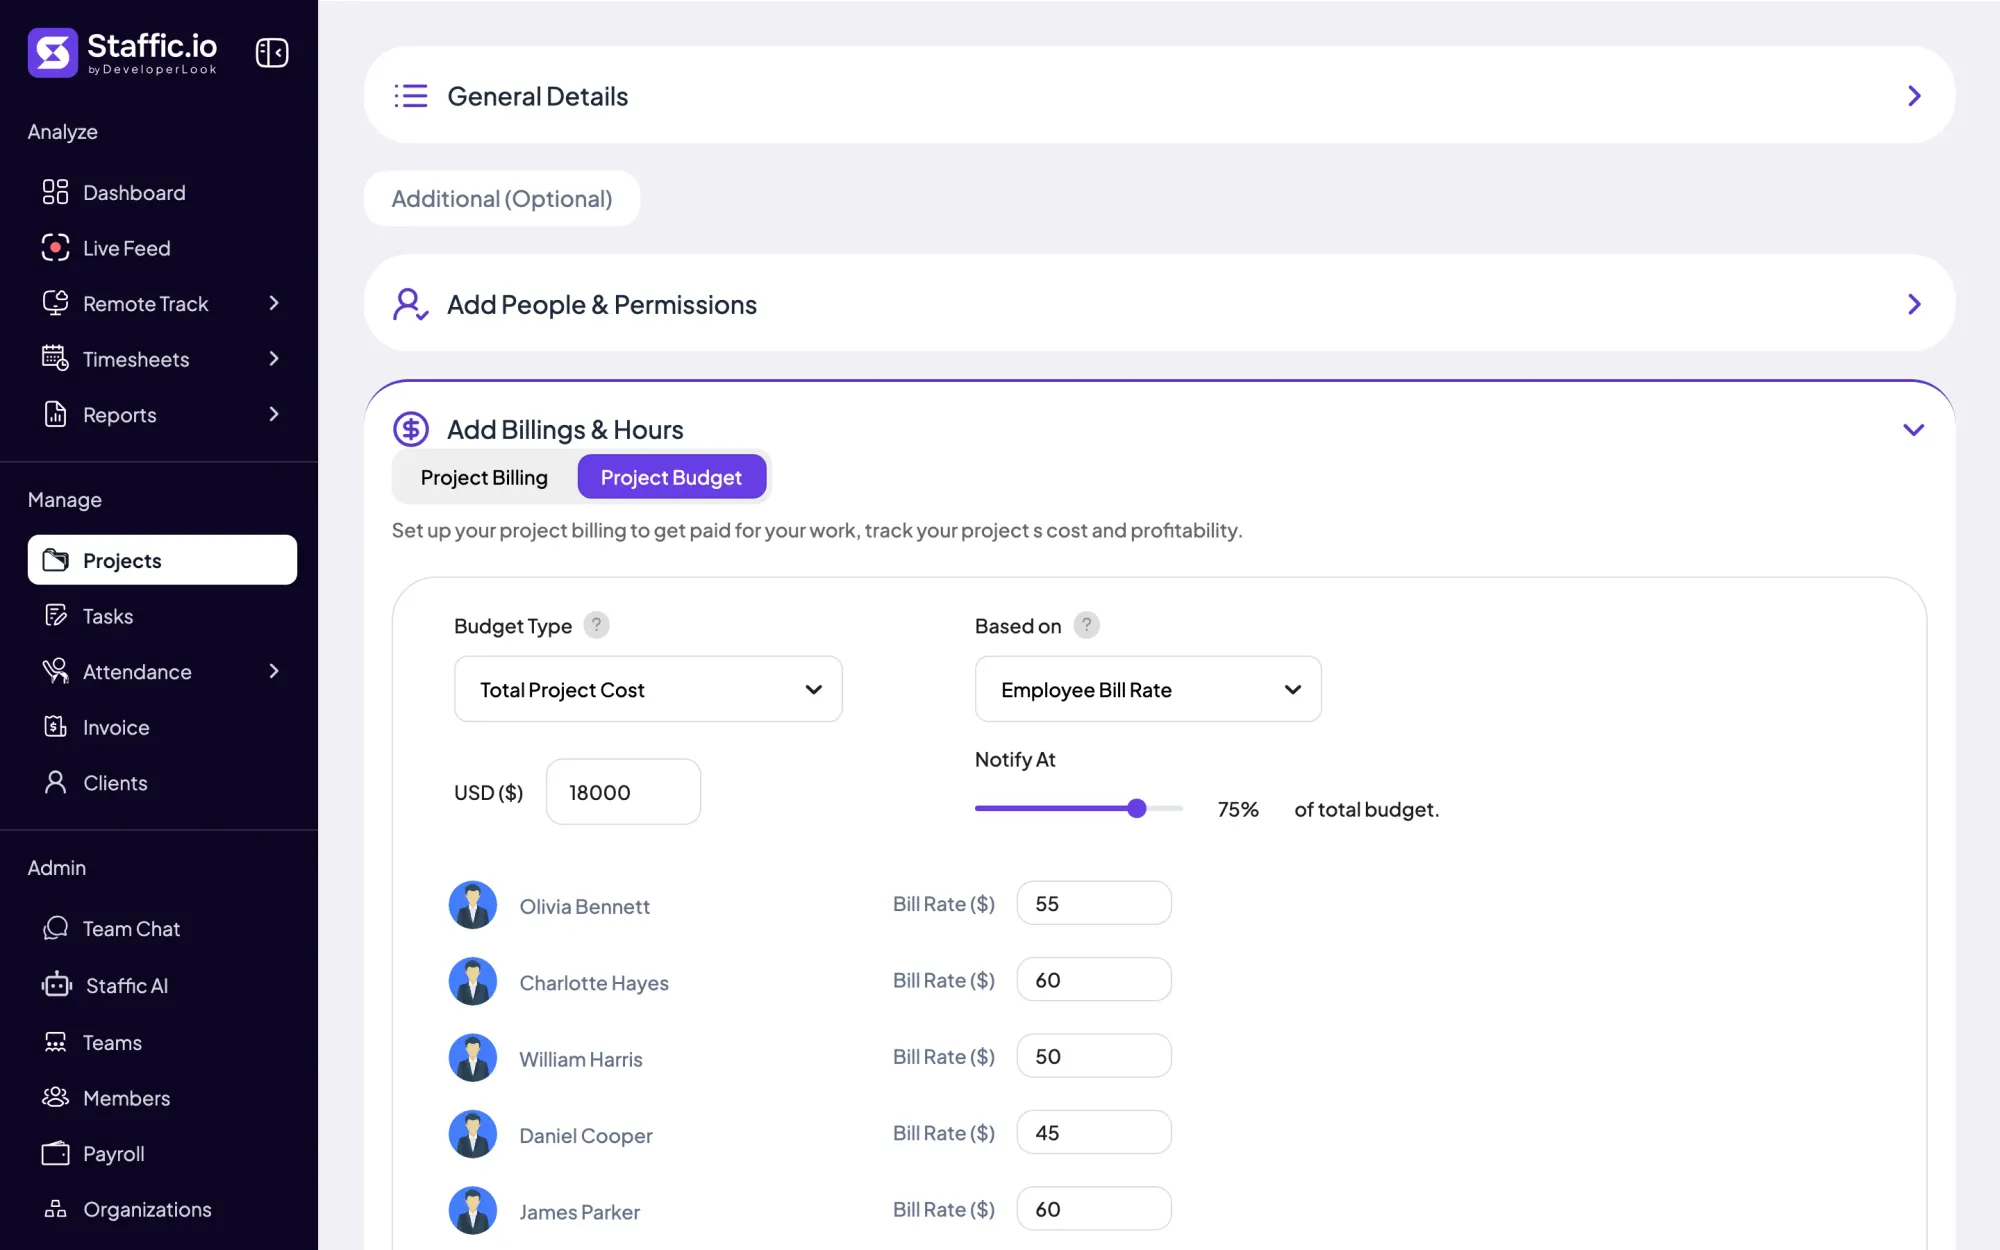Switch to the Project Billing tab
The width and height of the screenshot is (2000, 1250).
(484, 477)
